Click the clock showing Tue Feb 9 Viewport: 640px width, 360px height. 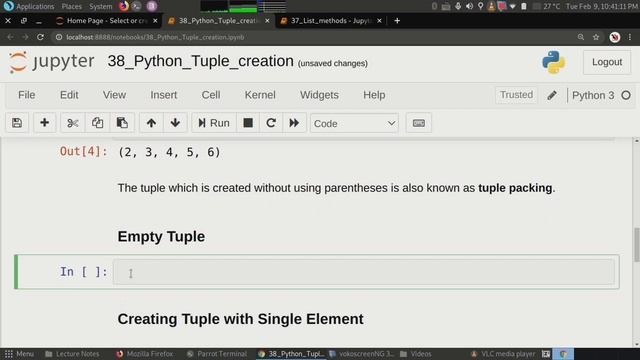coord(602,6)
